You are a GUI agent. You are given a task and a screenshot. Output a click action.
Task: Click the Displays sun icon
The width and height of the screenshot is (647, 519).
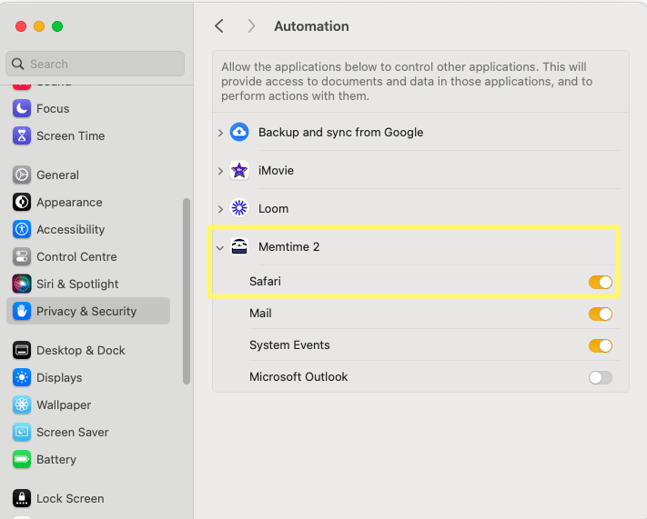click(21, 377)
